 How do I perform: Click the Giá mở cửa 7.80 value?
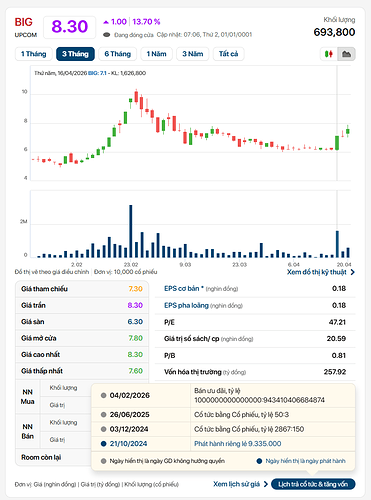136,338
